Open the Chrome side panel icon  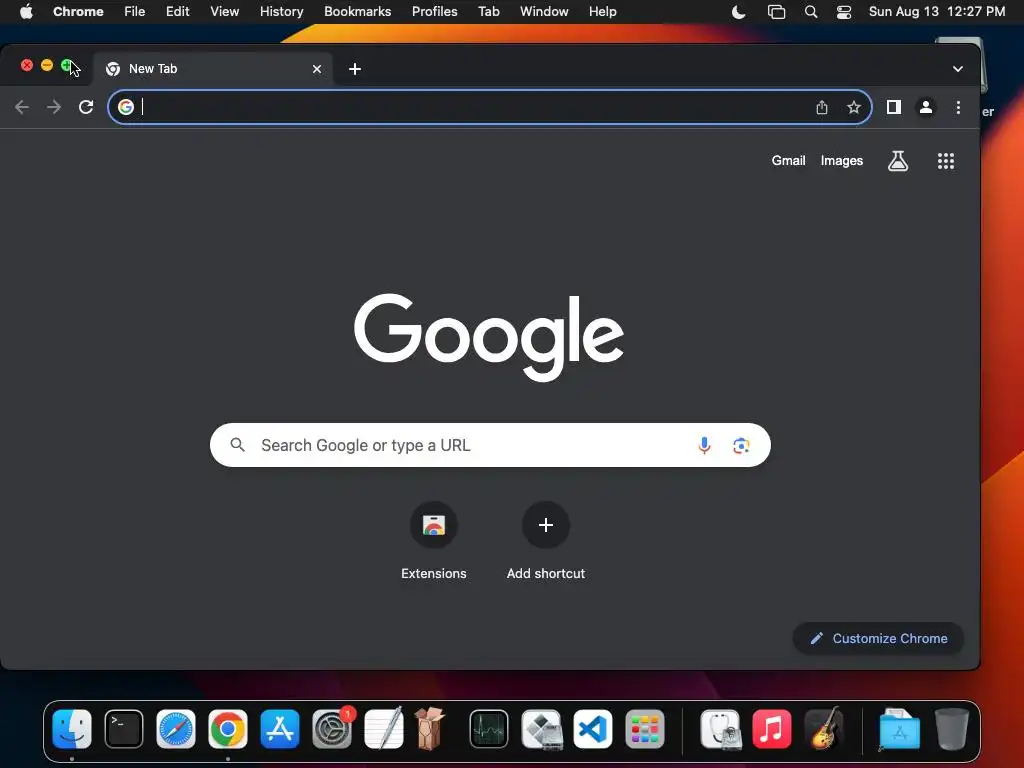click(x=893, y=107)
